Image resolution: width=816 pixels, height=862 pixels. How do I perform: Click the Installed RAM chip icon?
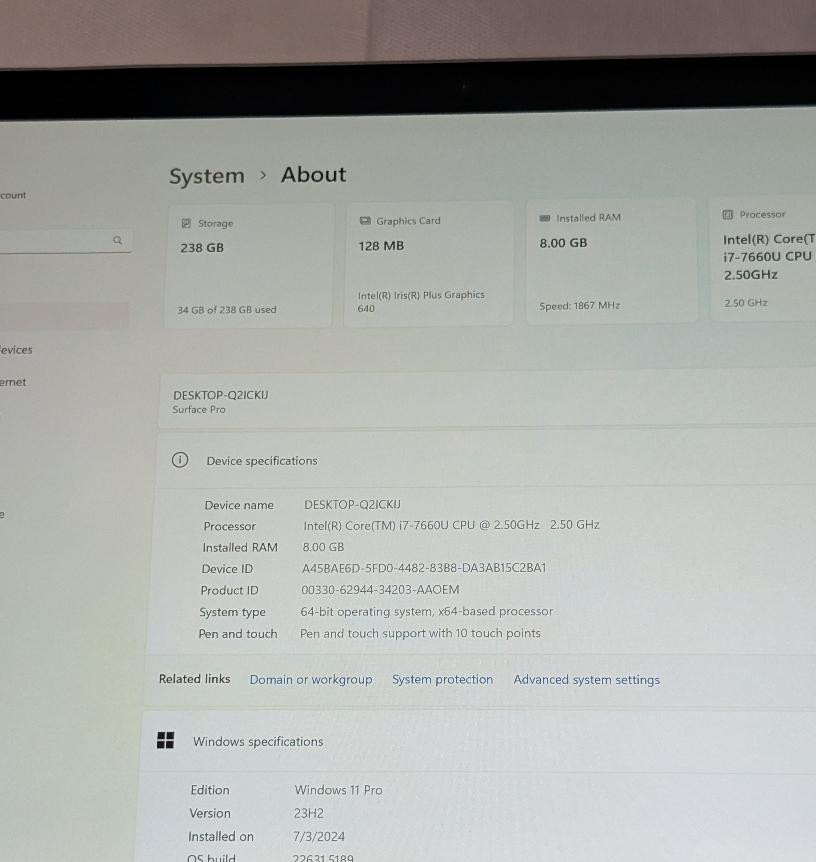(545, 218)
